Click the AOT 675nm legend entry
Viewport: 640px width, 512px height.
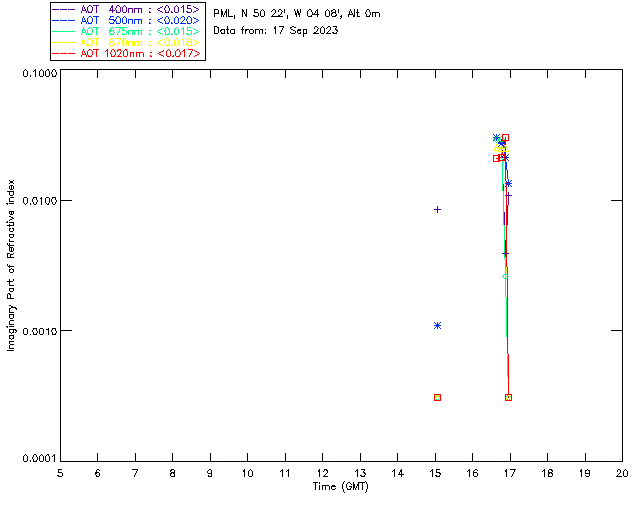[x=127, y=31]
